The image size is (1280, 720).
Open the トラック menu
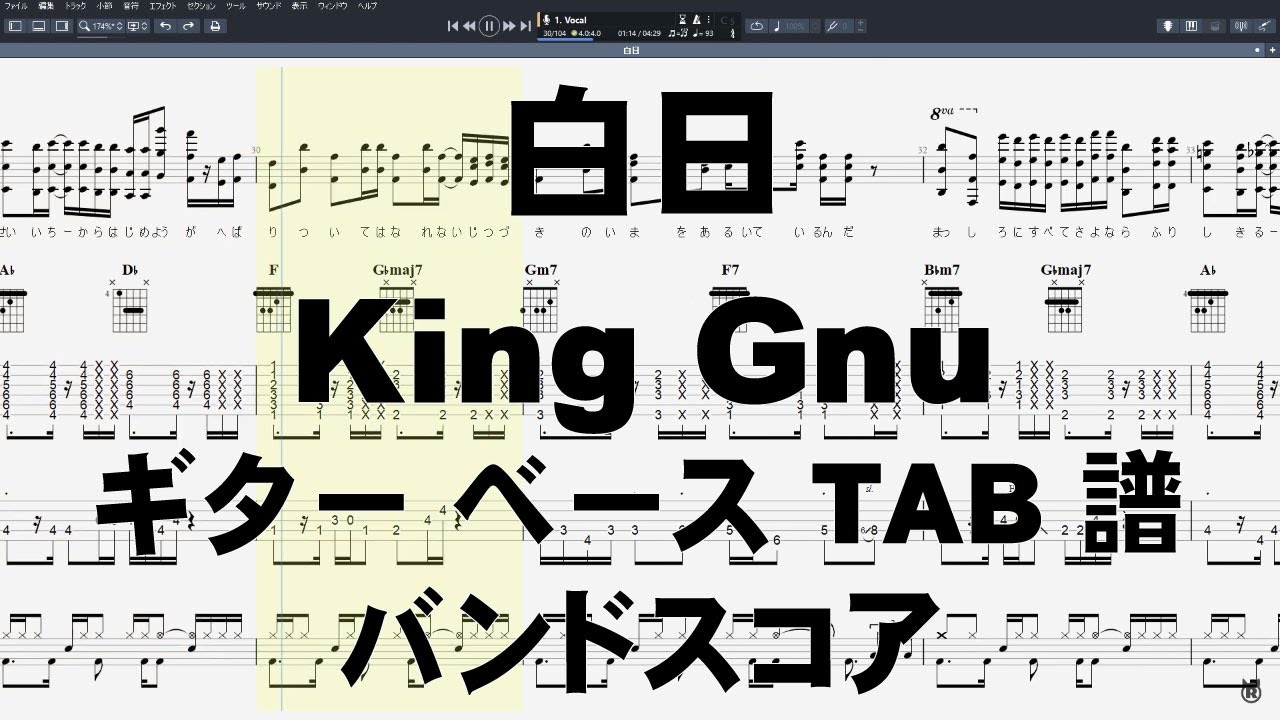(x=76, y=6)
